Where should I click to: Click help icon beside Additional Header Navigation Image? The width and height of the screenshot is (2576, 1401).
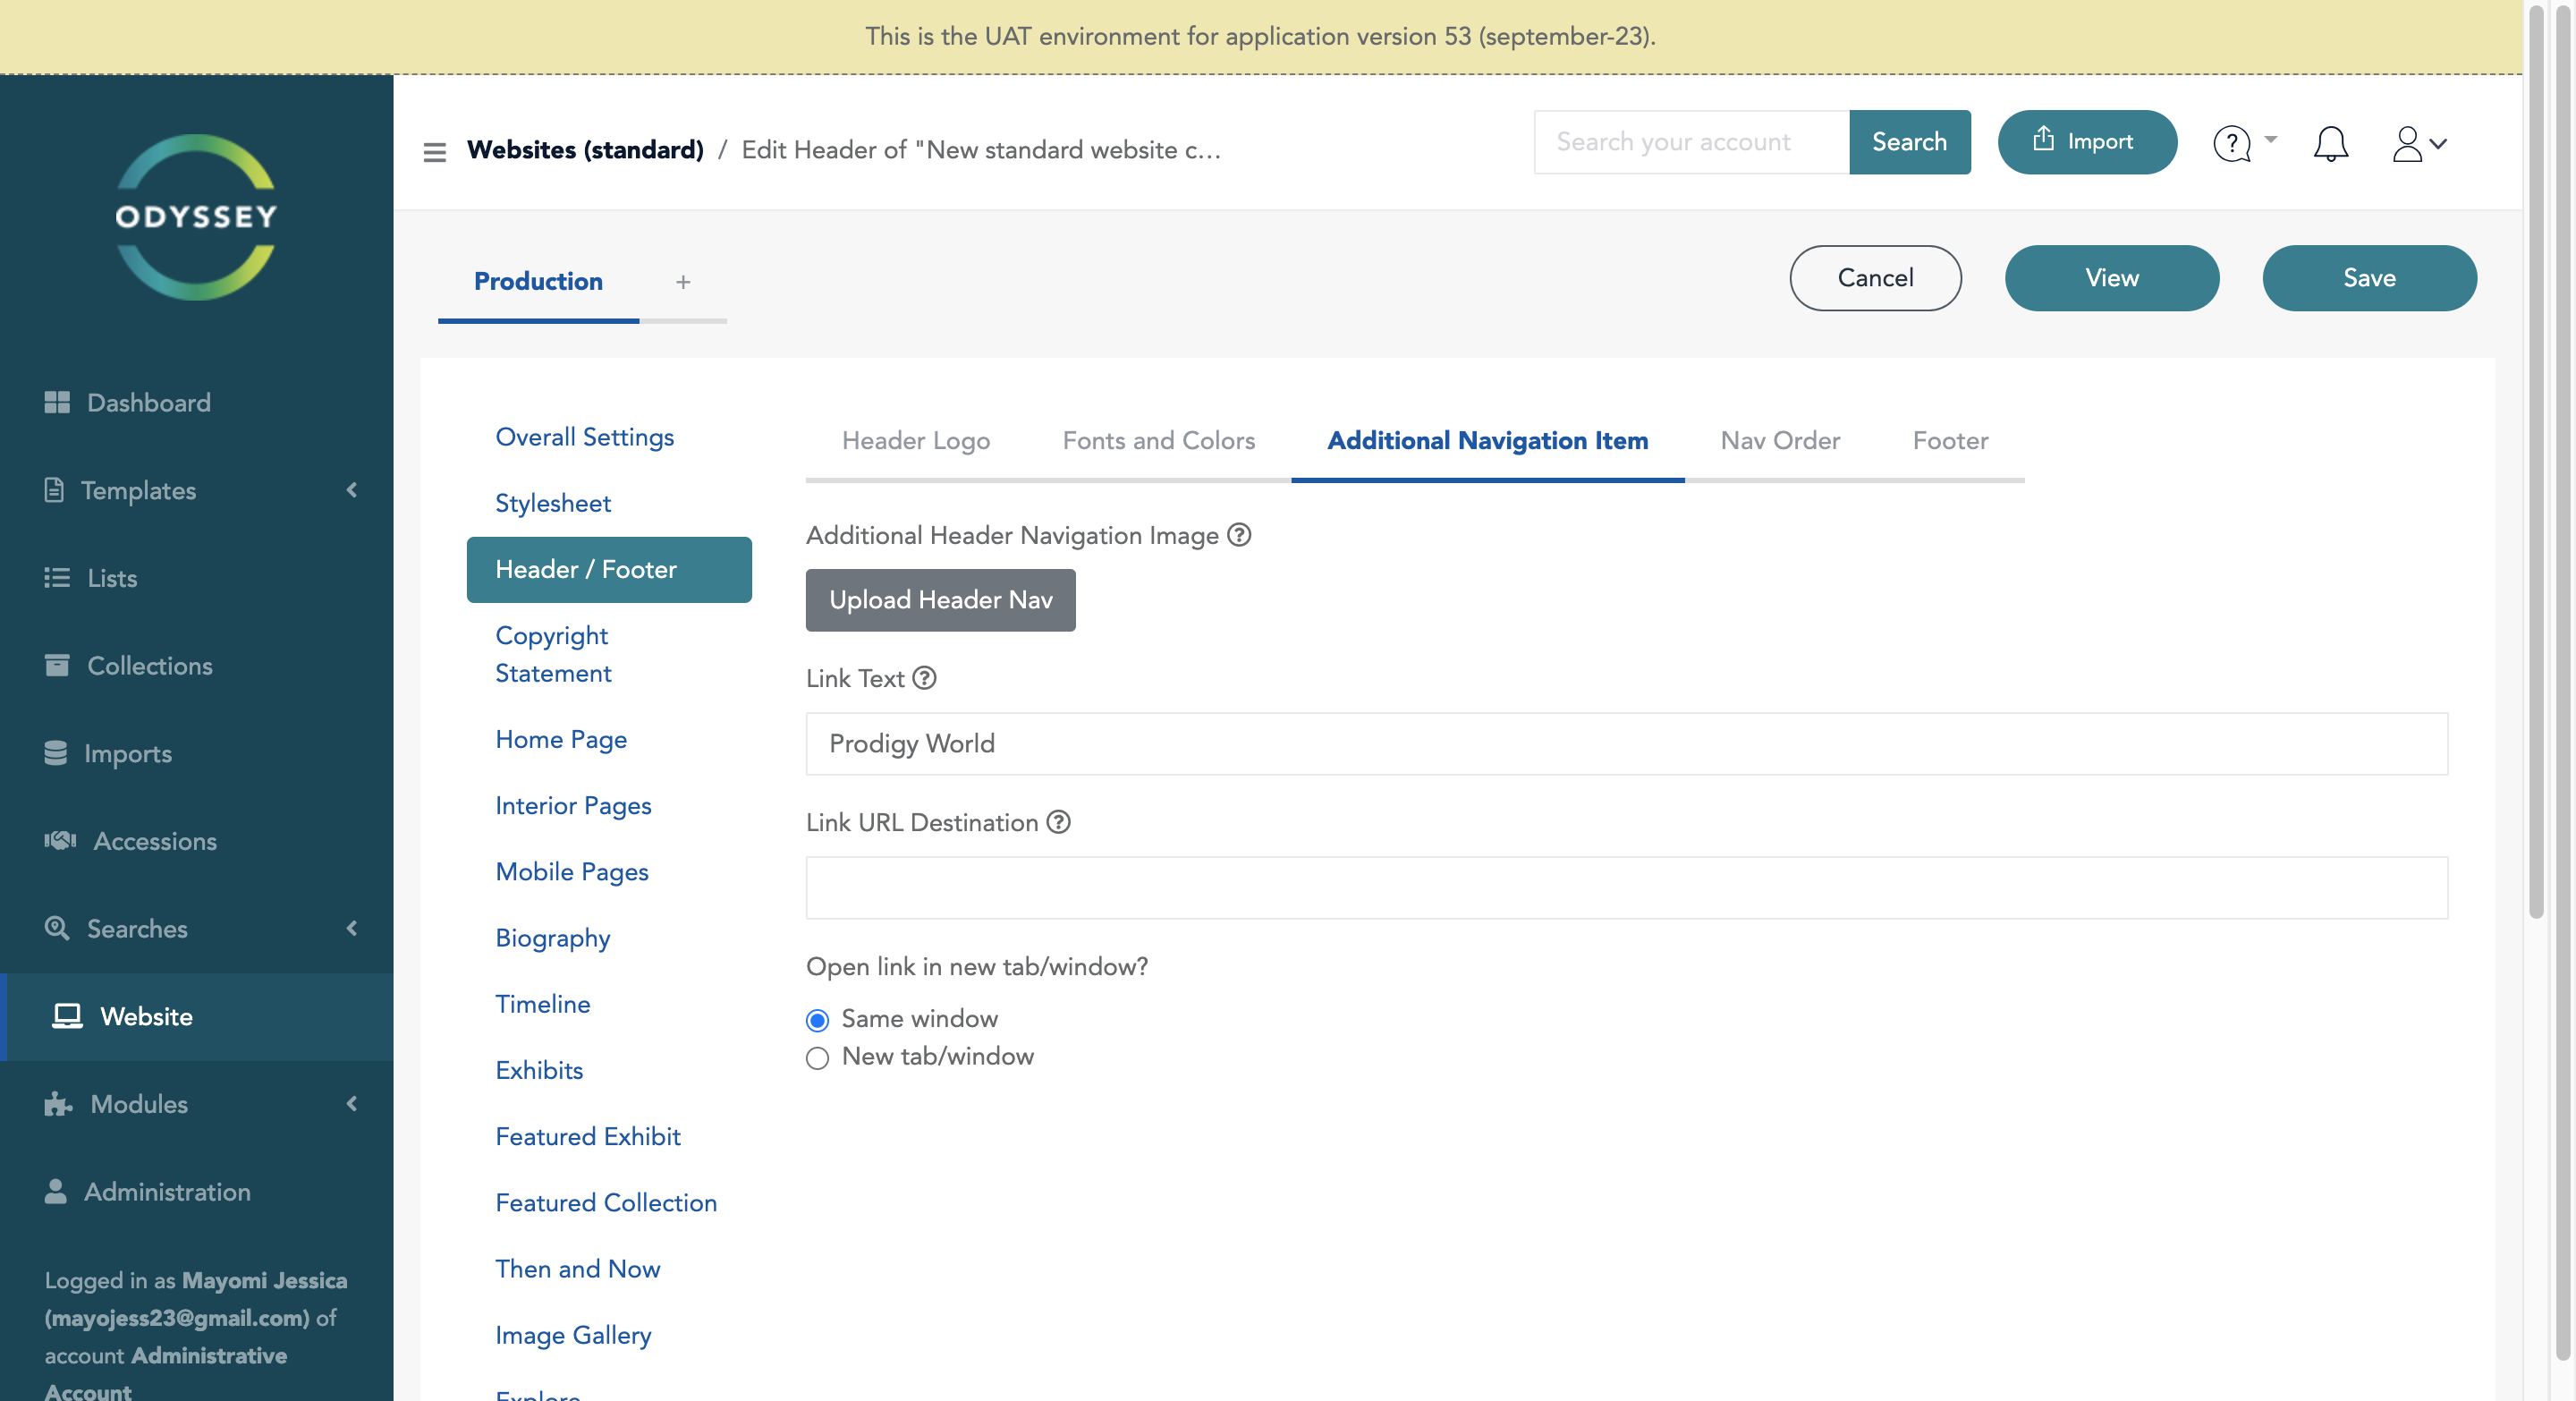(x=1239, y=535)
